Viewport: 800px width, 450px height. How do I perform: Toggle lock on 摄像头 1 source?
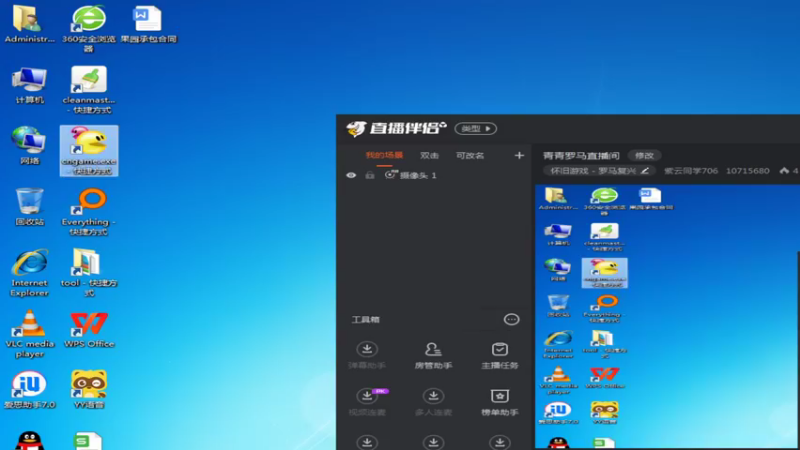click(370, 175)
